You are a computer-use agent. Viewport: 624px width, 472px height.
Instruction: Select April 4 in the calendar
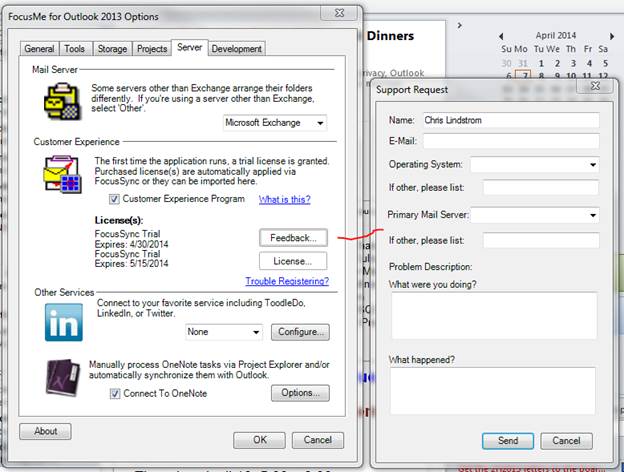pos(589,63)
